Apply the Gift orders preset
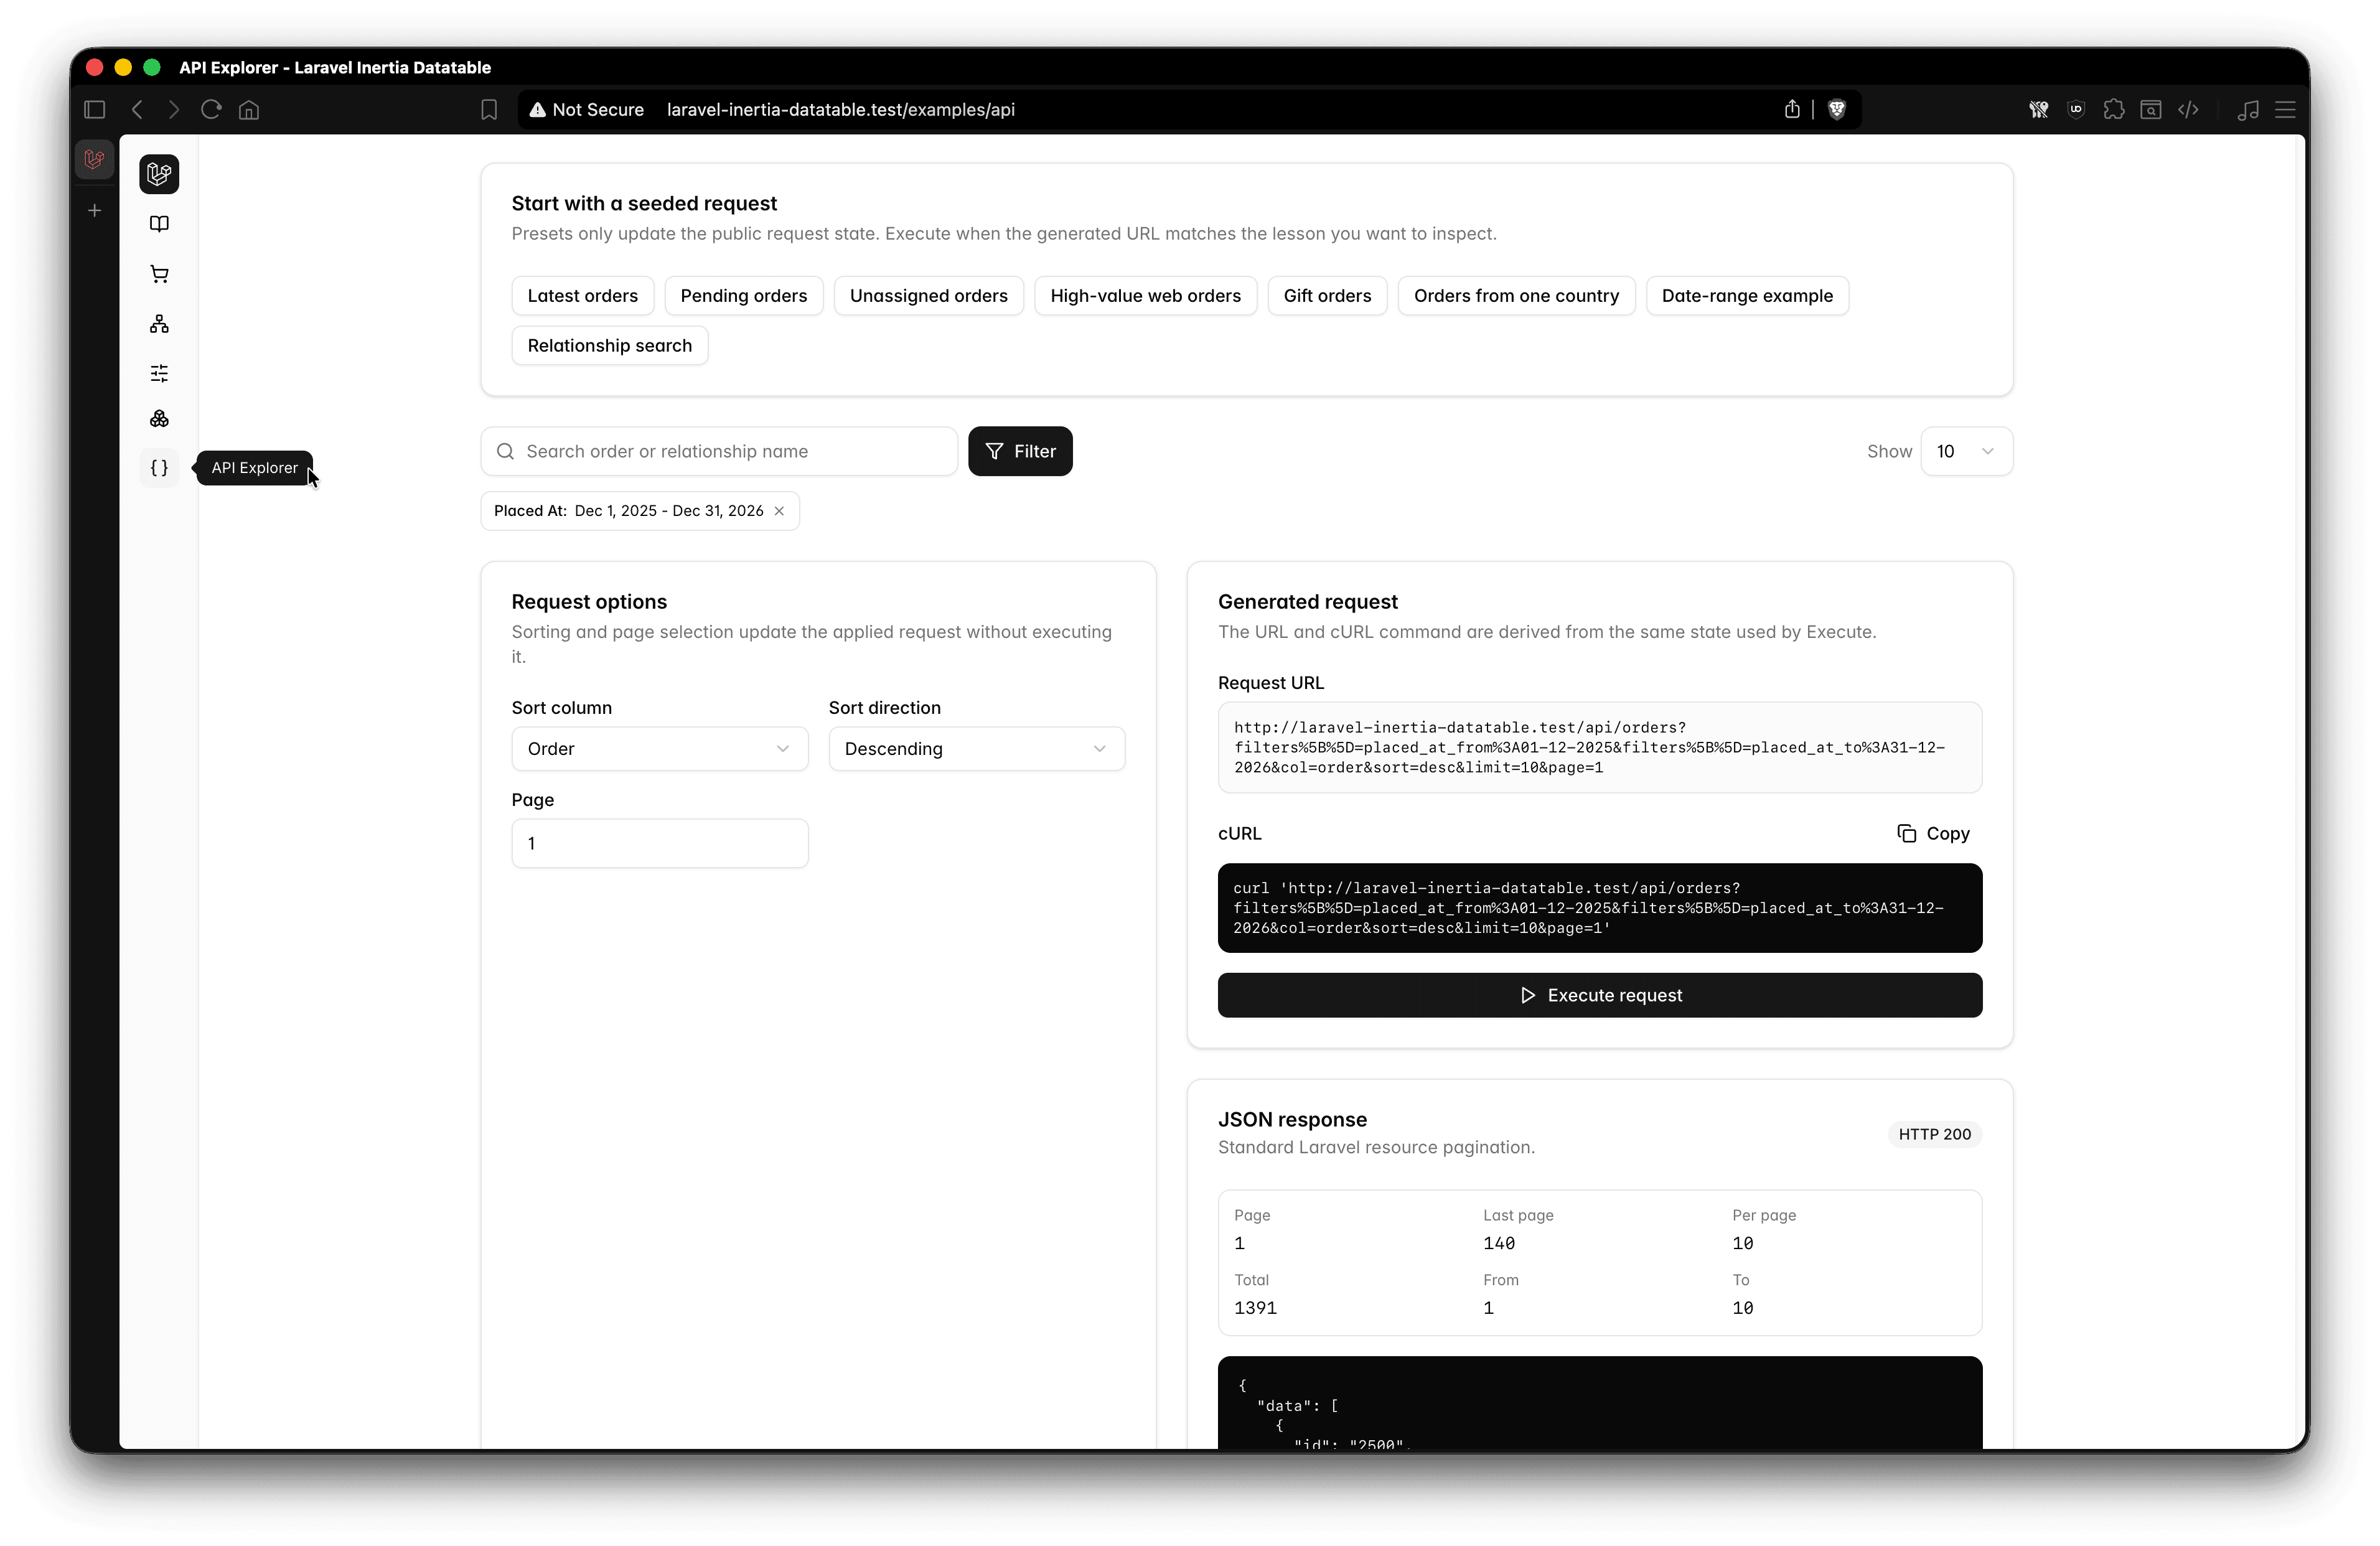 point(1327,296)
